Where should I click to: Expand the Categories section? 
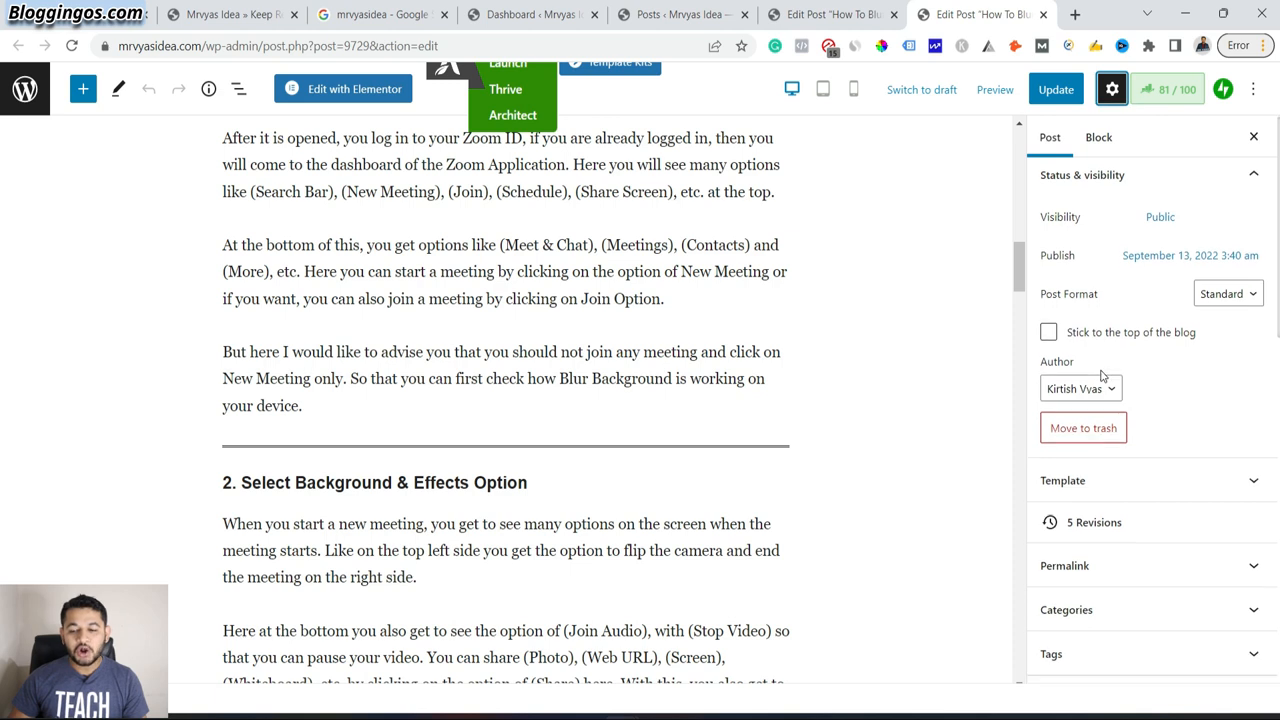click(1150, 610)
